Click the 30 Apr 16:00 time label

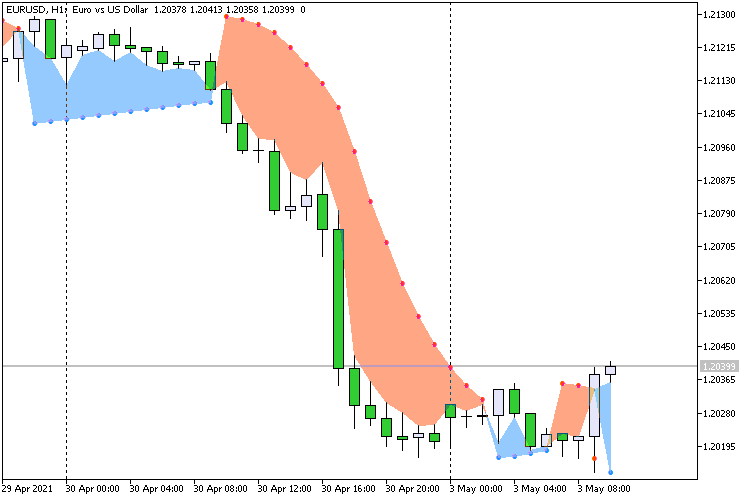(x=349, y=489)
